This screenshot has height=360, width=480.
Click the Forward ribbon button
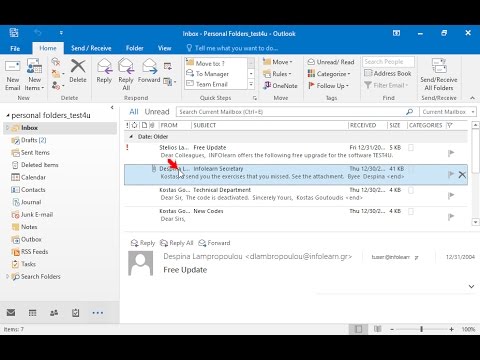tap(149, 71)
